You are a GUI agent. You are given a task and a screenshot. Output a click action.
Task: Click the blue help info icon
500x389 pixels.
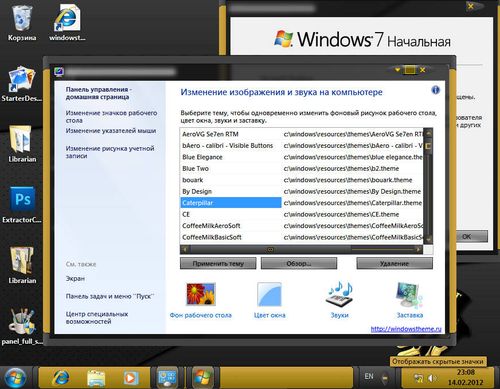[435, 90]
